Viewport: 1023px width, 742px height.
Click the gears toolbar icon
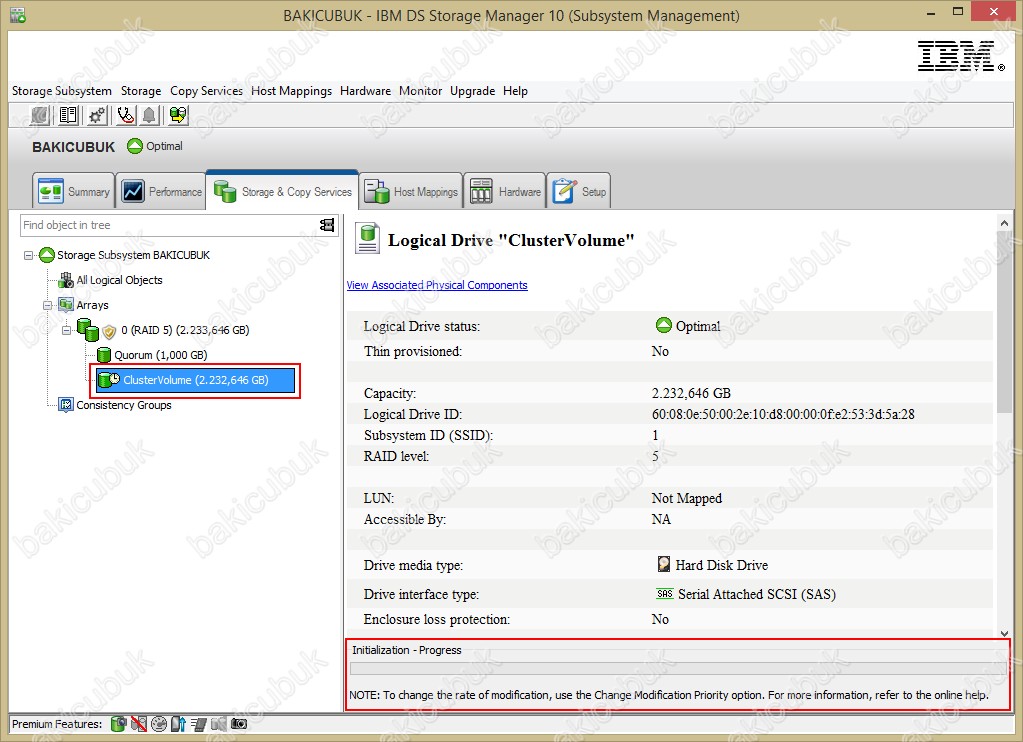(x=97, y=116)
